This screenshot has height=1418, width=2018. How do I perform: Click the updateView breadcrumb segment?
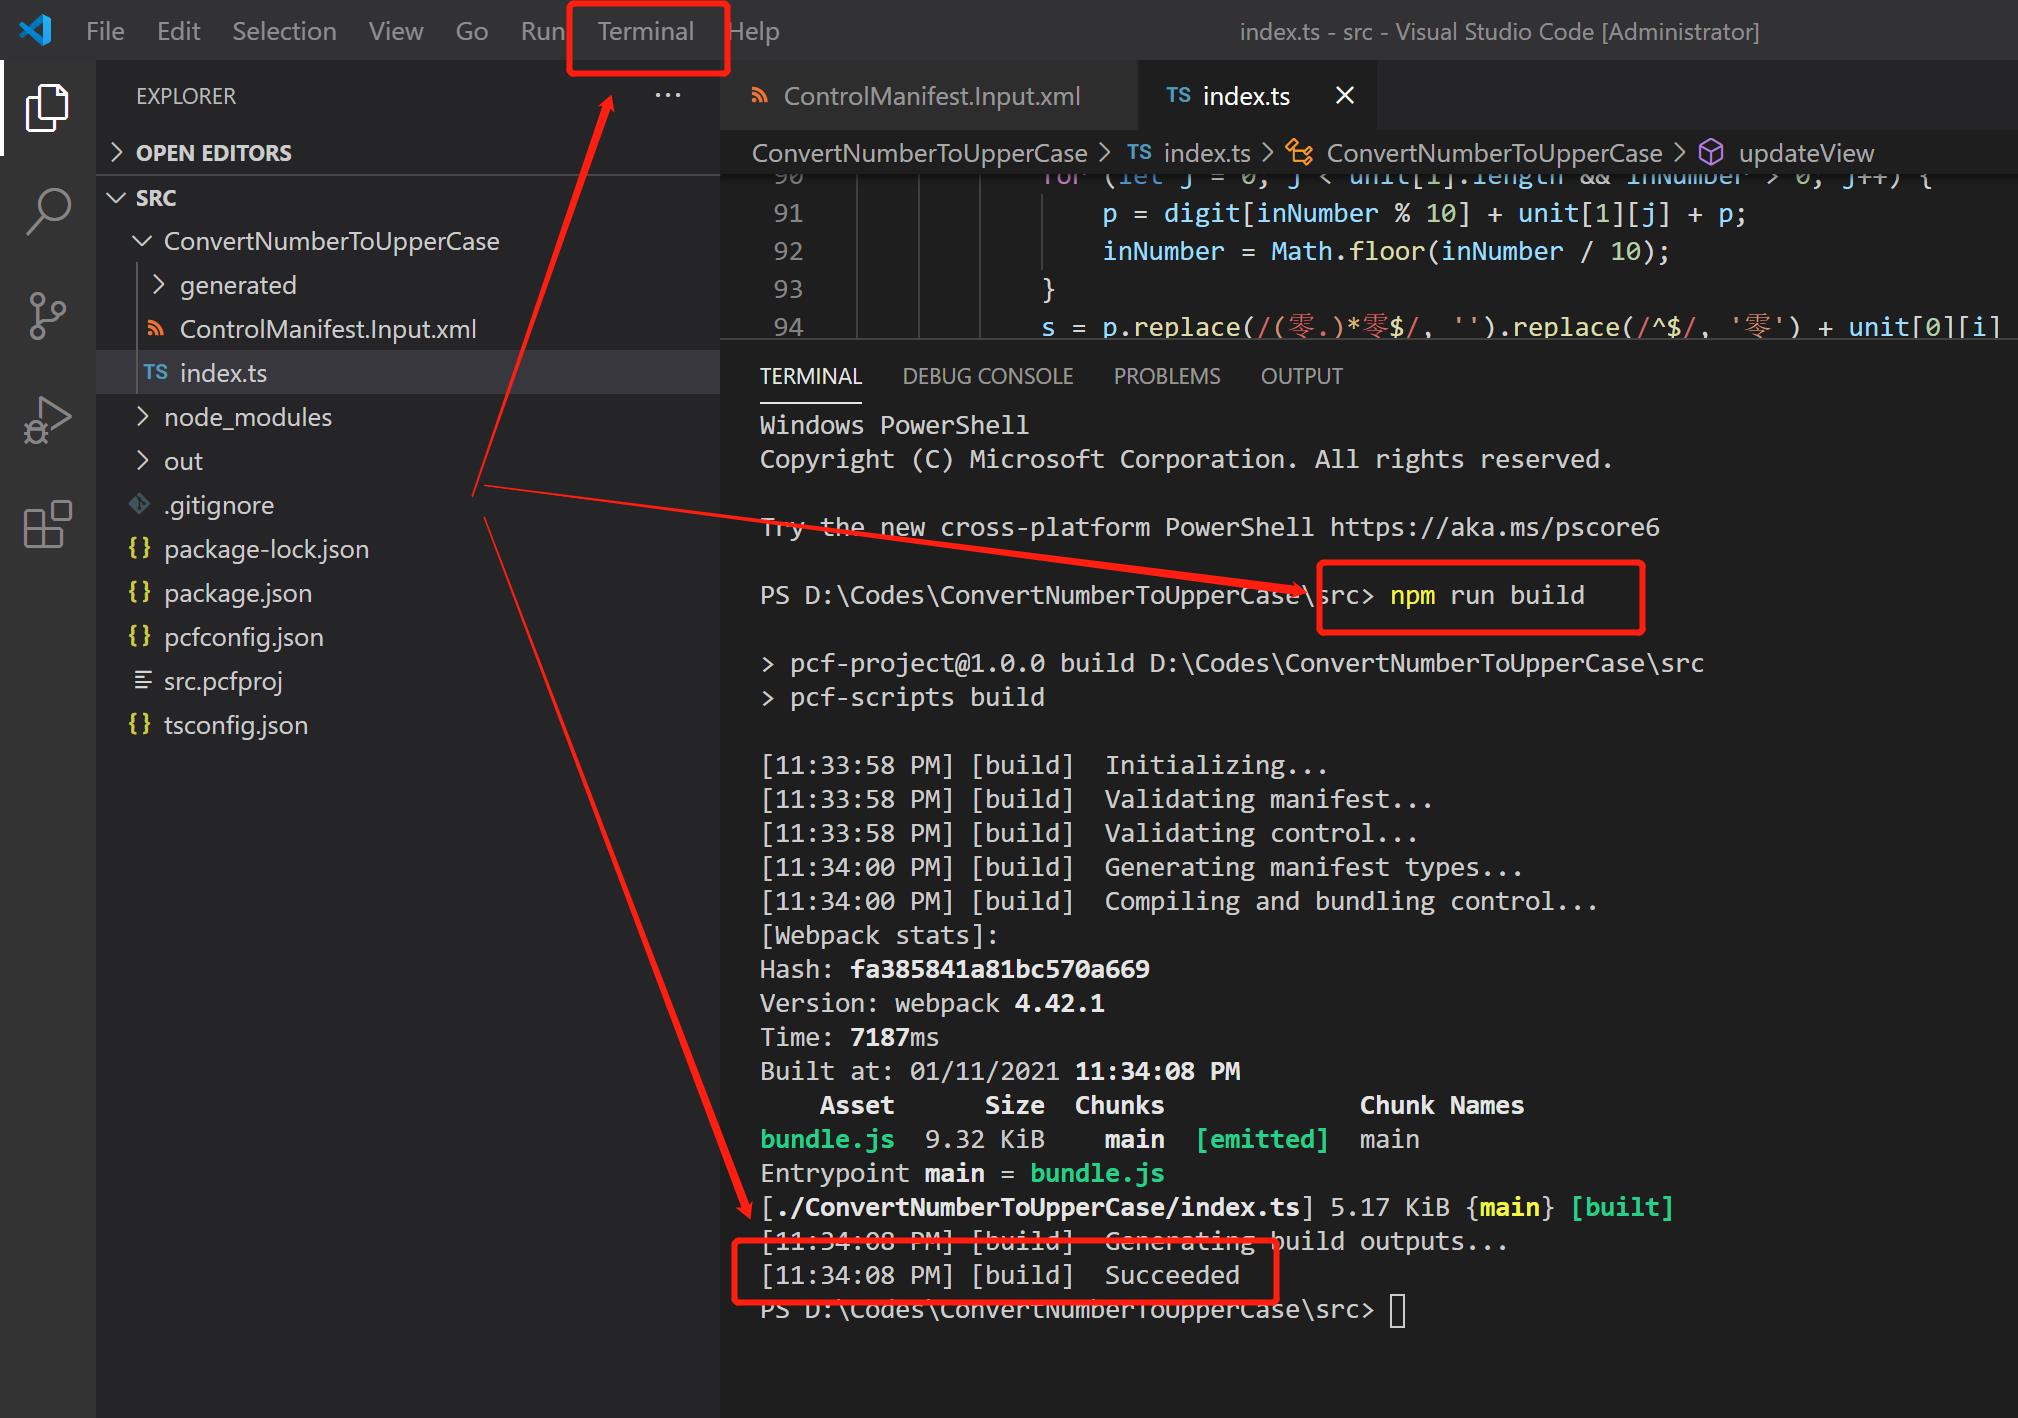(1806, 152)
